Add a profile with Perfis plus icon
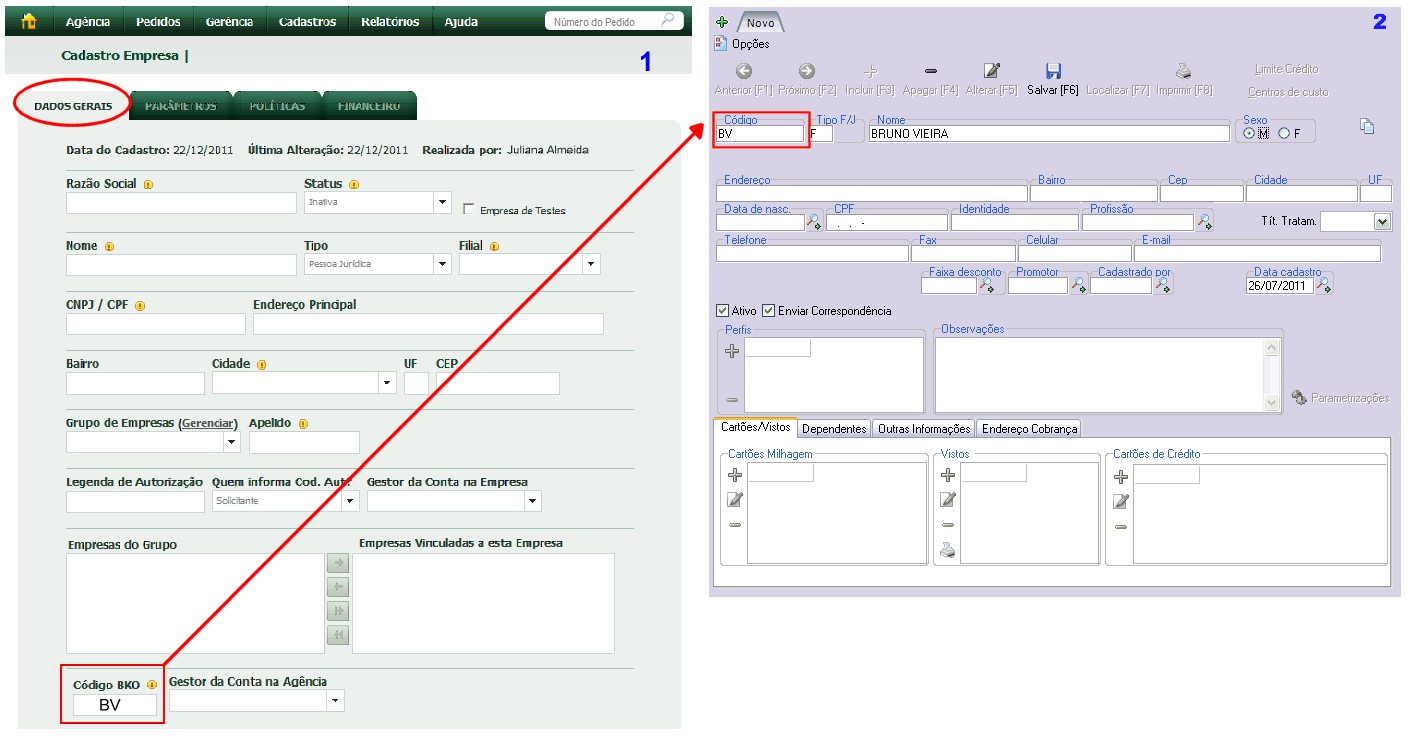Screen dimensions: 1410x738 [732, 351]
